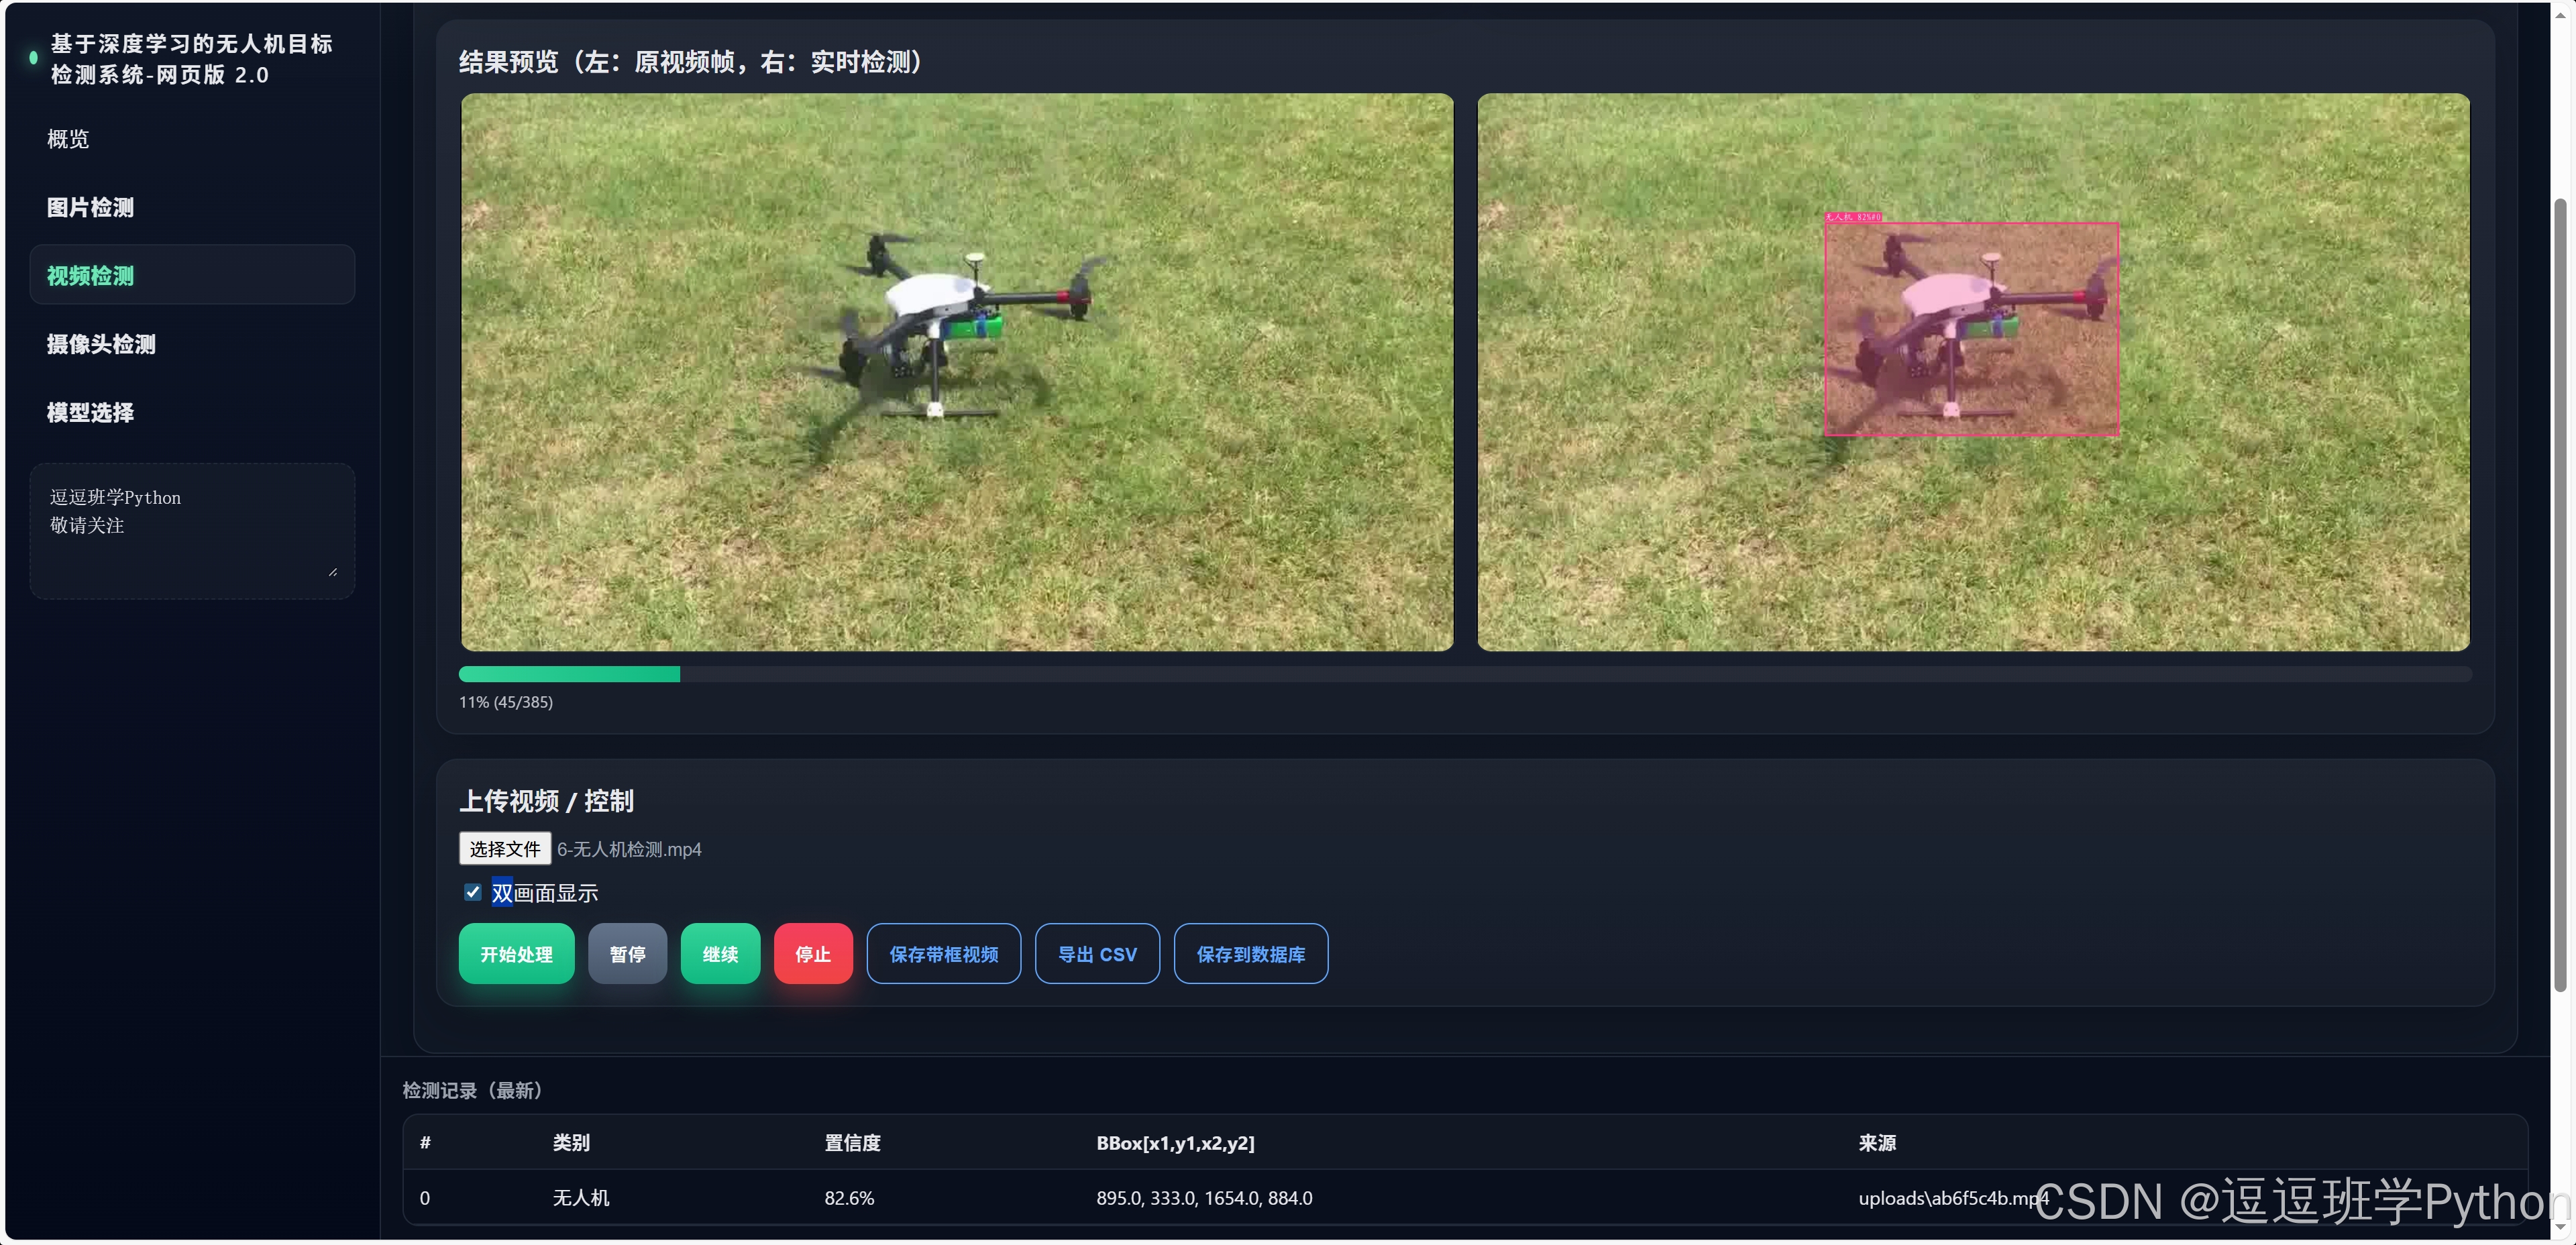Select the 视频检测 sidebar item
The height and width of the screenshot is (1245, 2576).
click(x=90, y=275)
